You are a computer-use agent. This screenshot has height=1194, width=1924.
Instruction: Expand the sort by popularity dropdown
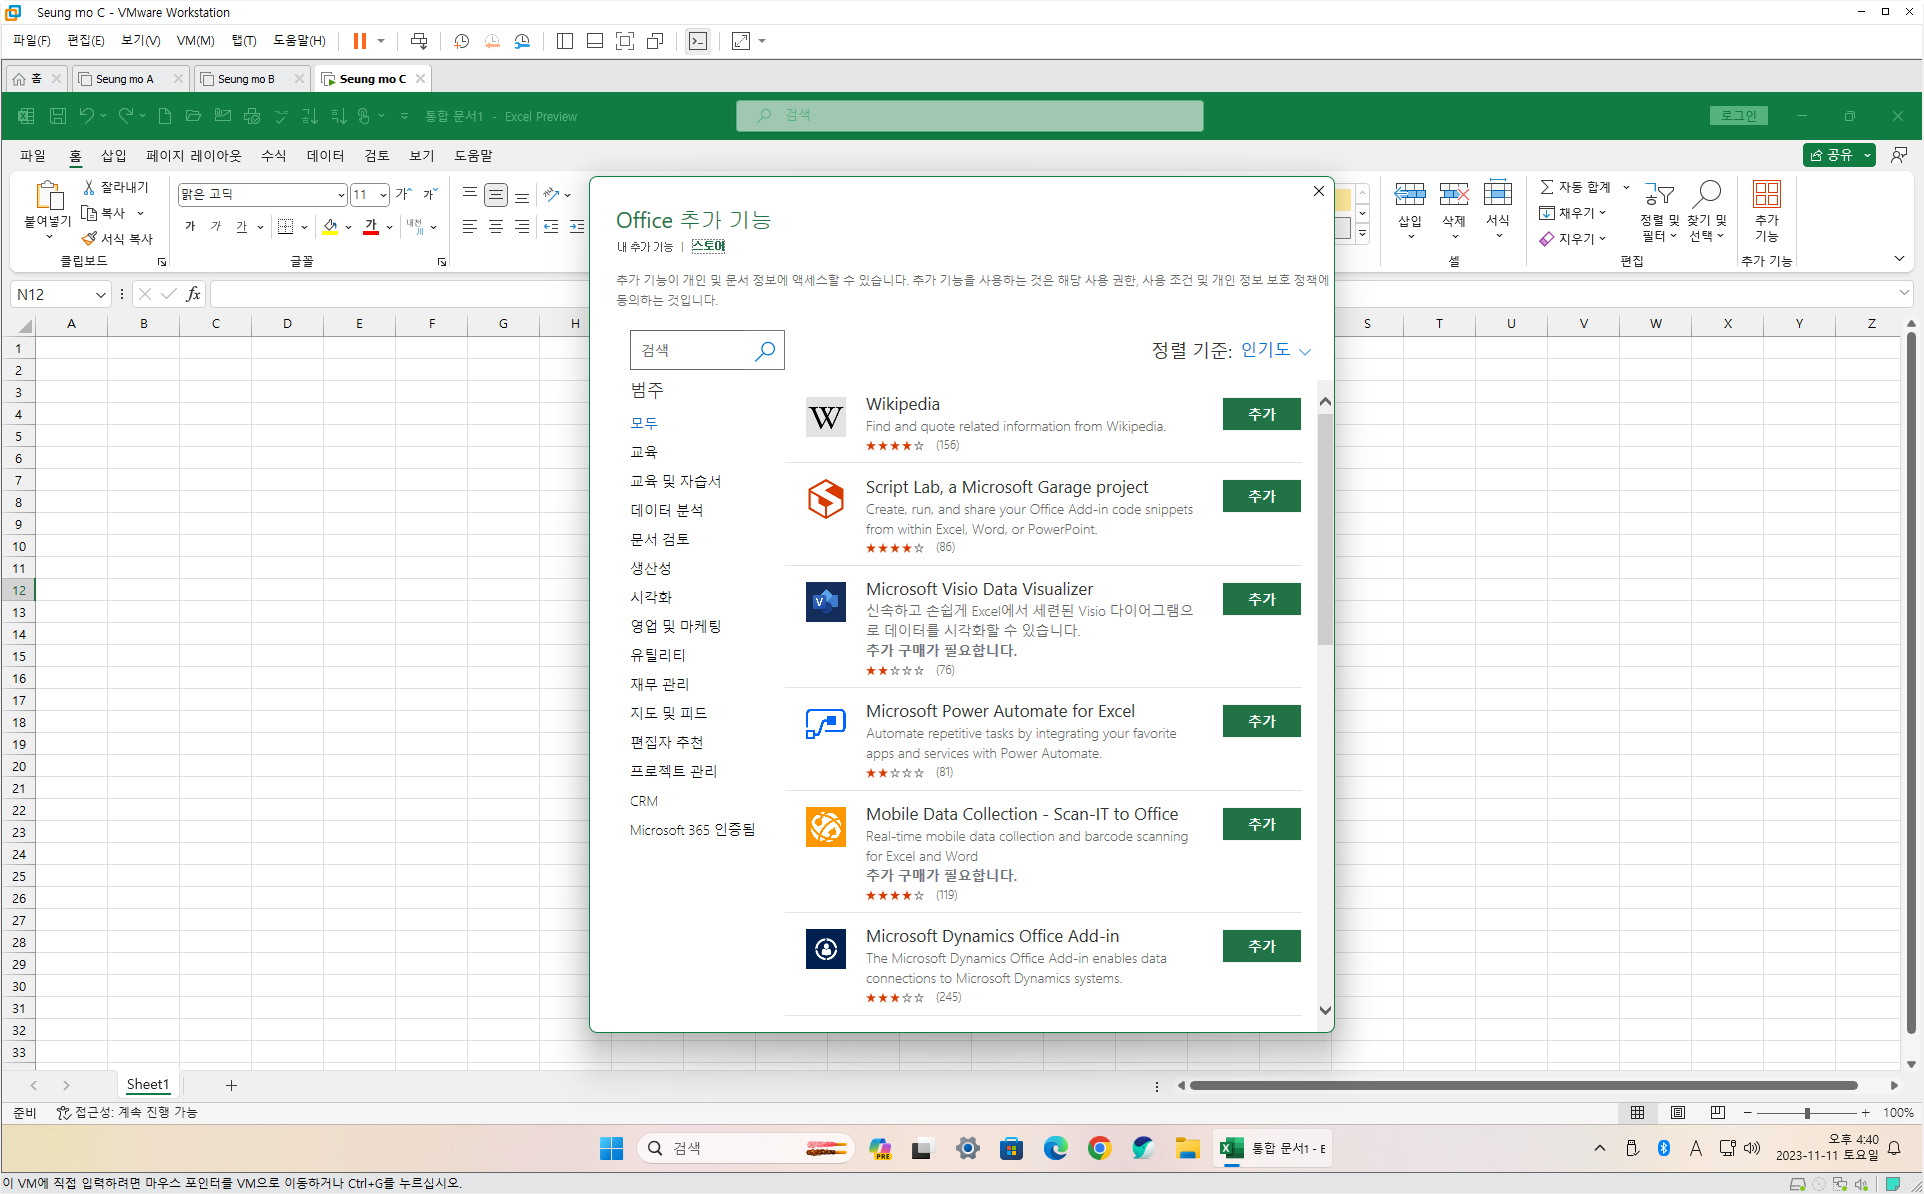click(x=1275, y=350)
